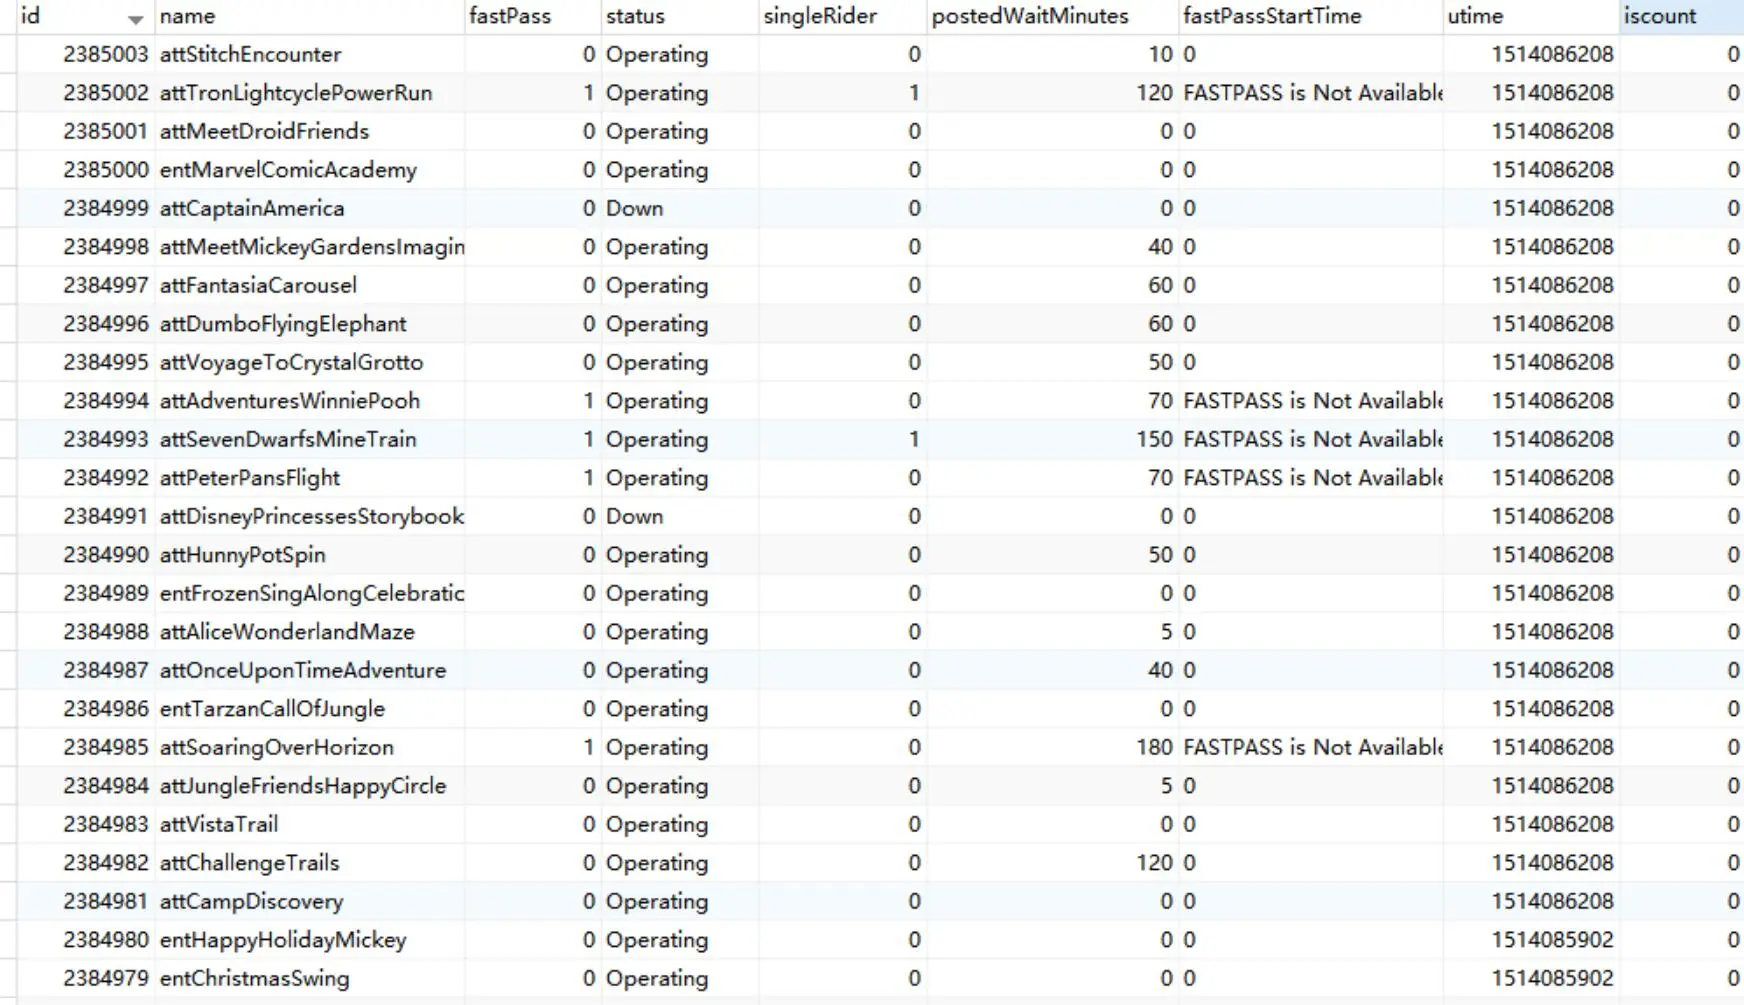Click the attTronLightcyclePowerRun name cell
Image resolution: width=1744 pixels, height=1005 pixels.
(x=310, y=93)
